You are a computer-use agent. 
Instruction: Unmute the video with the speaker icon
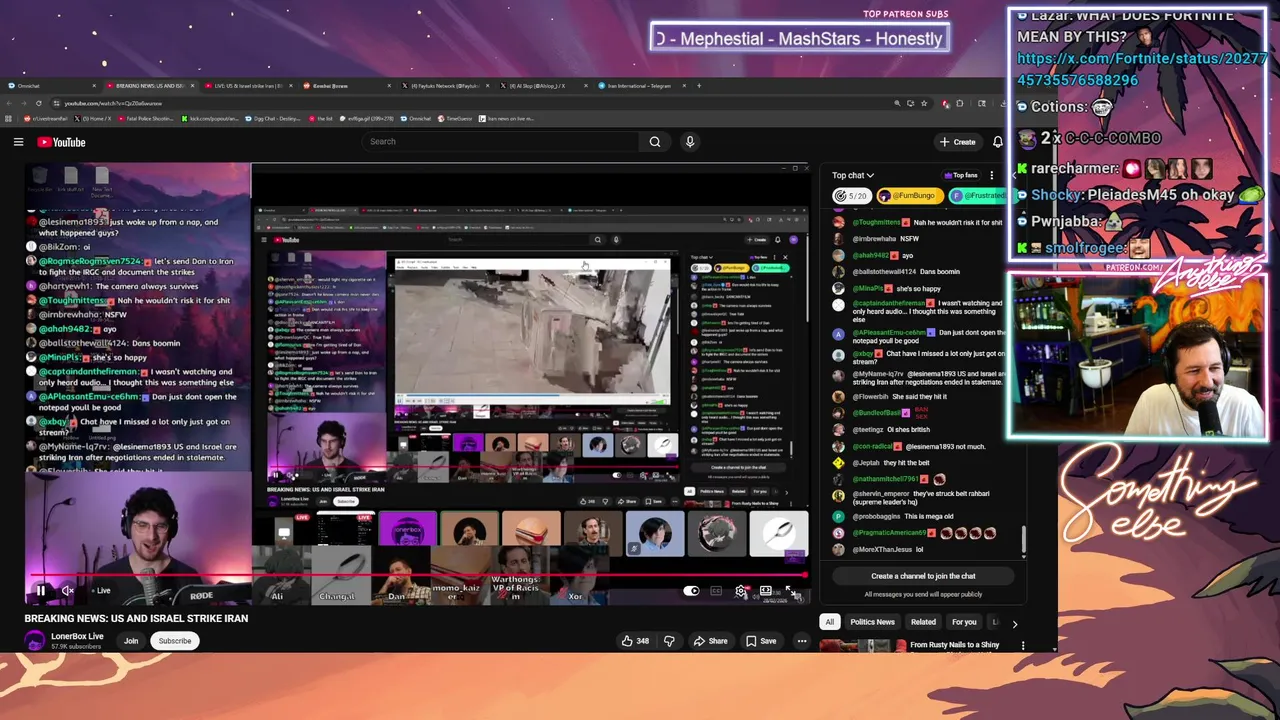[x=68, y=591]
